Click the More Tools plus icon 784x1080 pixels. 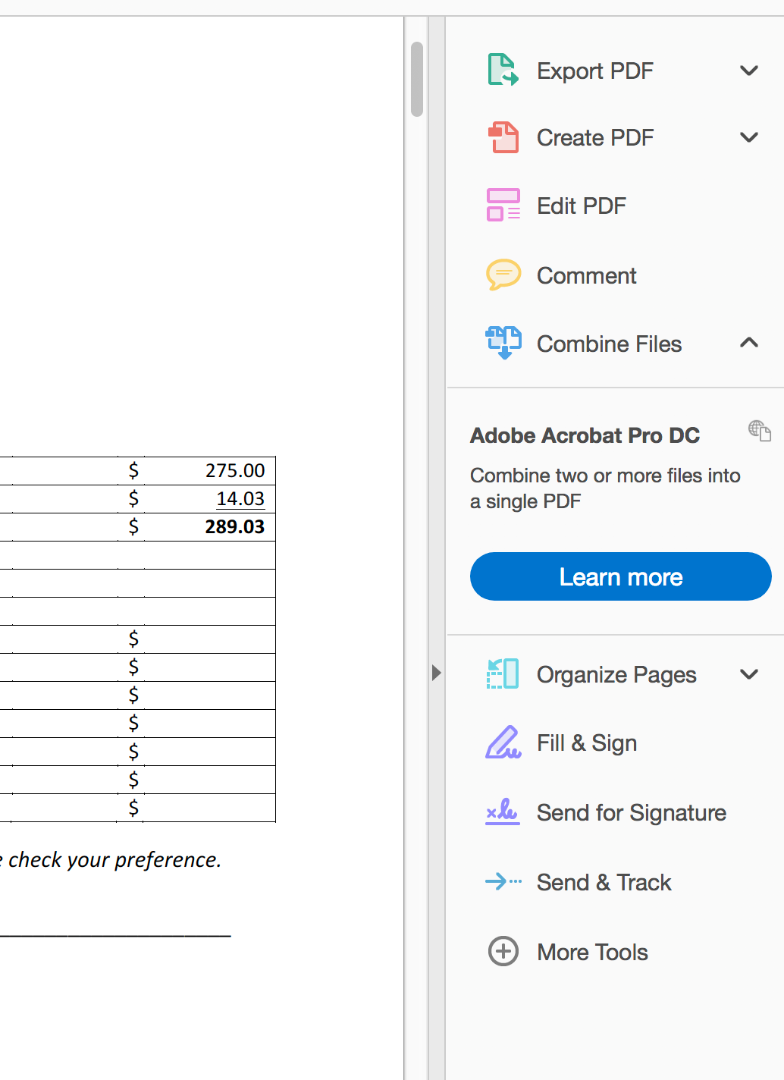tap(503, 951)
